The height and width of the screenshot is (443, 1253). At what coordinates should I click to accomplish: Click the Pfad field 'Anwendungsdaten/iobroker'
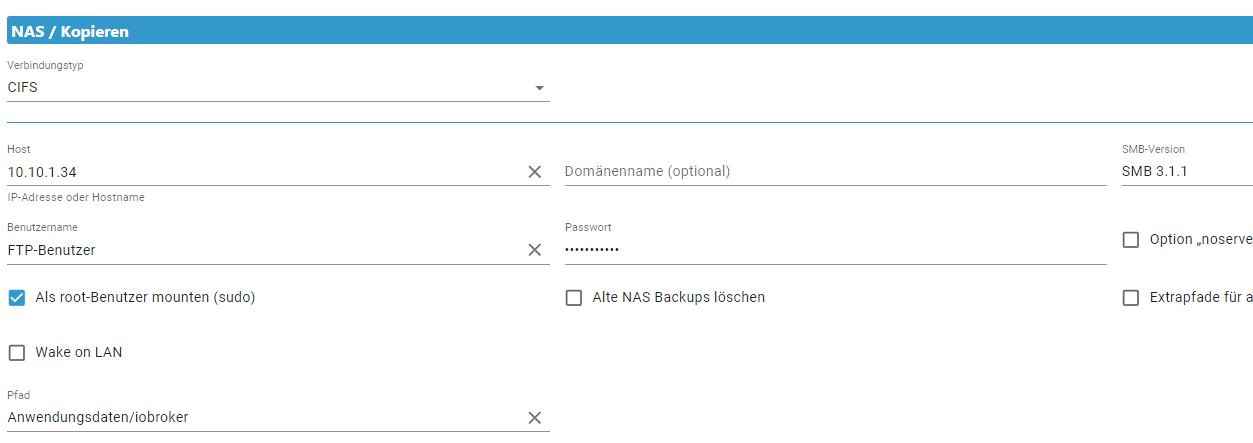click(x=260, y=418)
